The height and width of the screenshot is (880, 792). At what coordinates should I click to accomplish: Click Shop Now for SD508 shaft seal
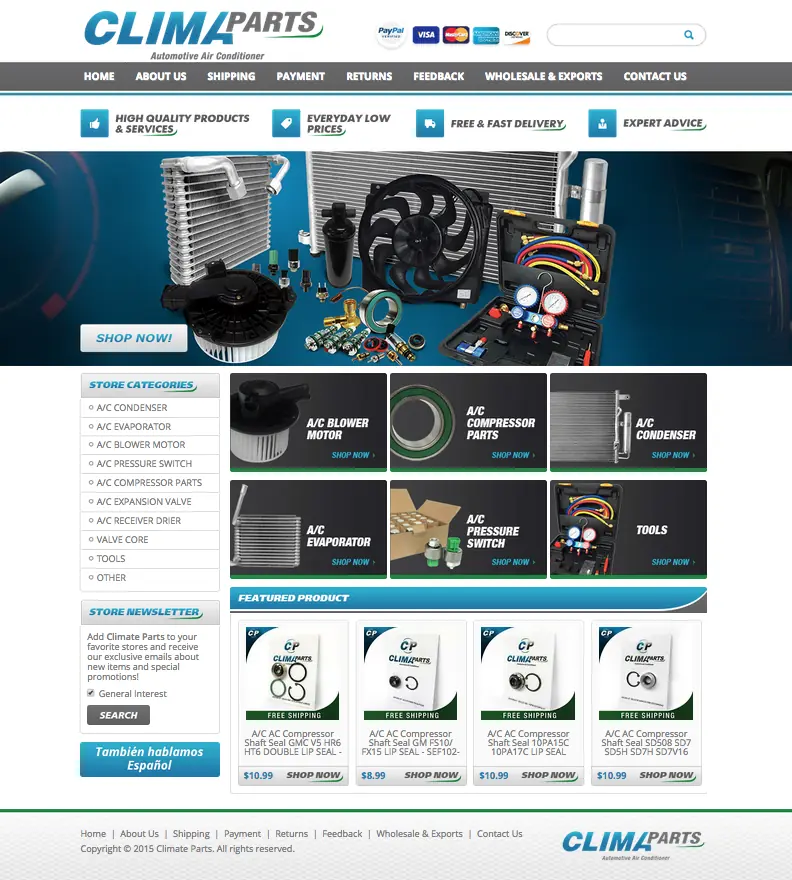[667, 775]
